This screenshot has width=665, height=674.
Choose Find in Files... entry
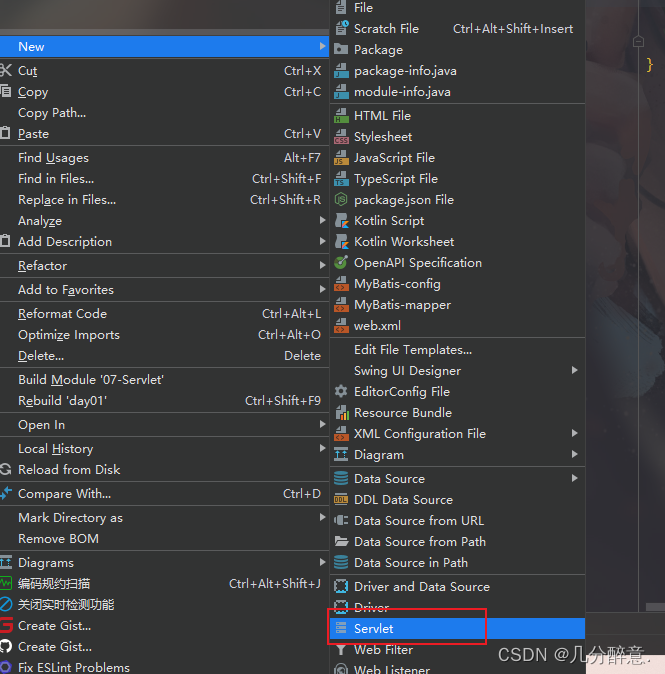(x=164, y=179)
